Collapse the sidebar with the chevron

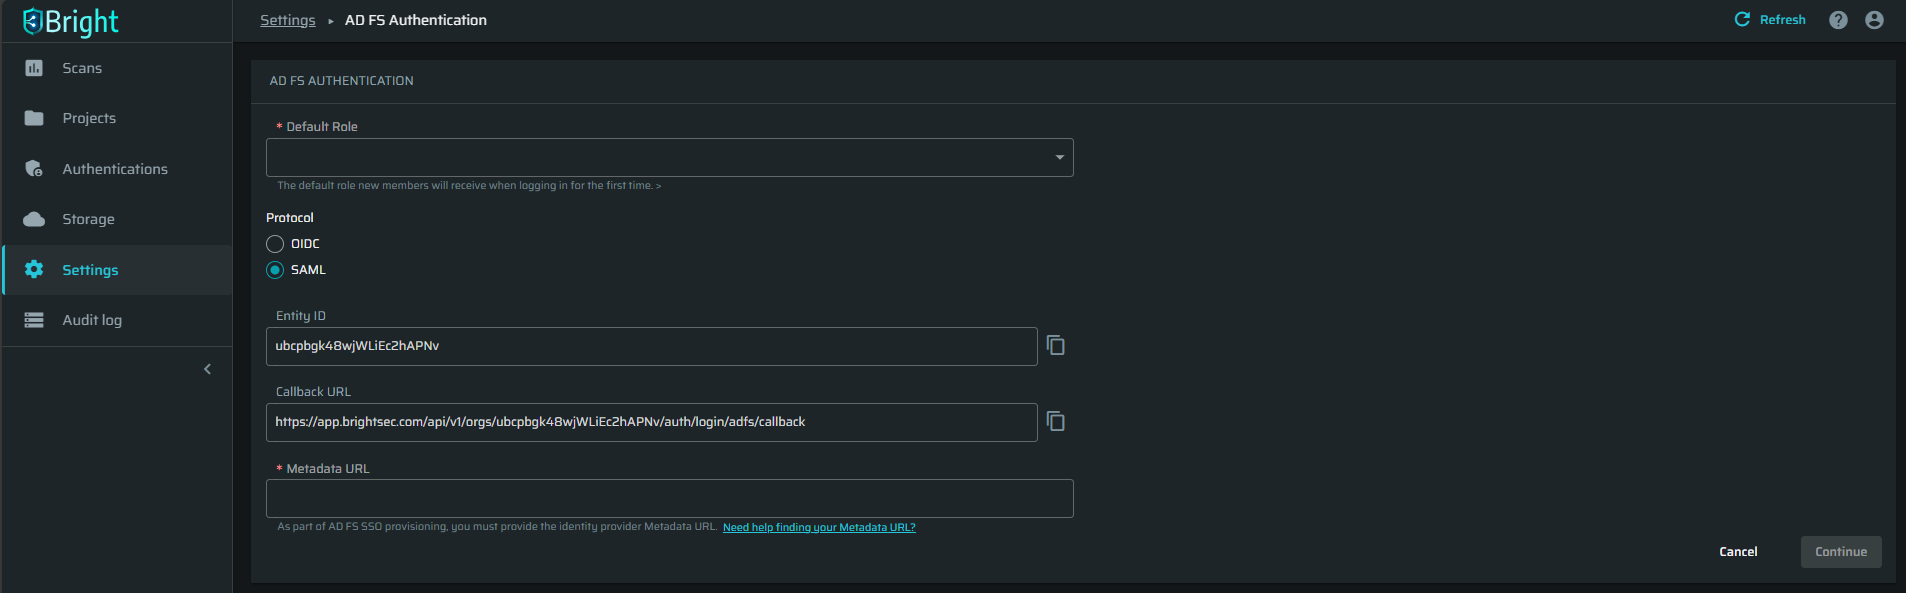coord(207,369)
